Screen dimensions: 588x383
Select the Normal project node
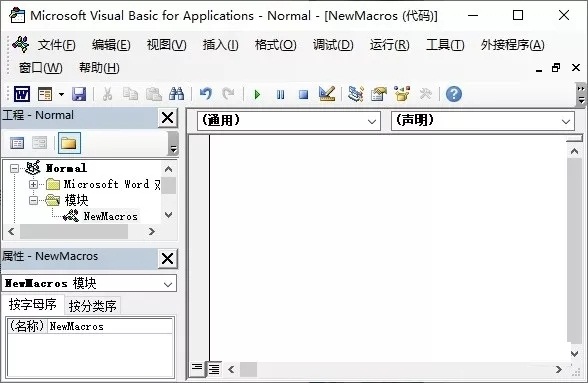(66, 168)
